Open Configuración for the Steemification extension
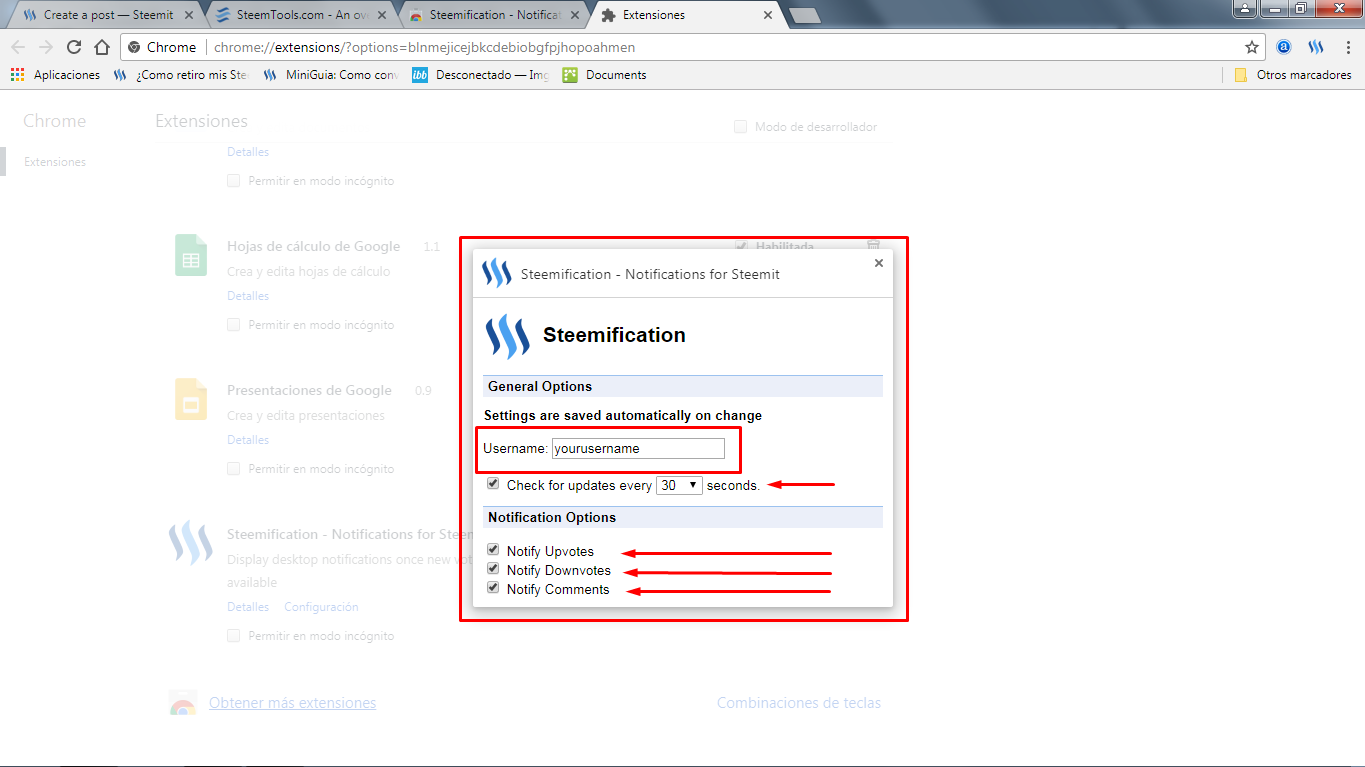1365x767 pixels. 321,607
